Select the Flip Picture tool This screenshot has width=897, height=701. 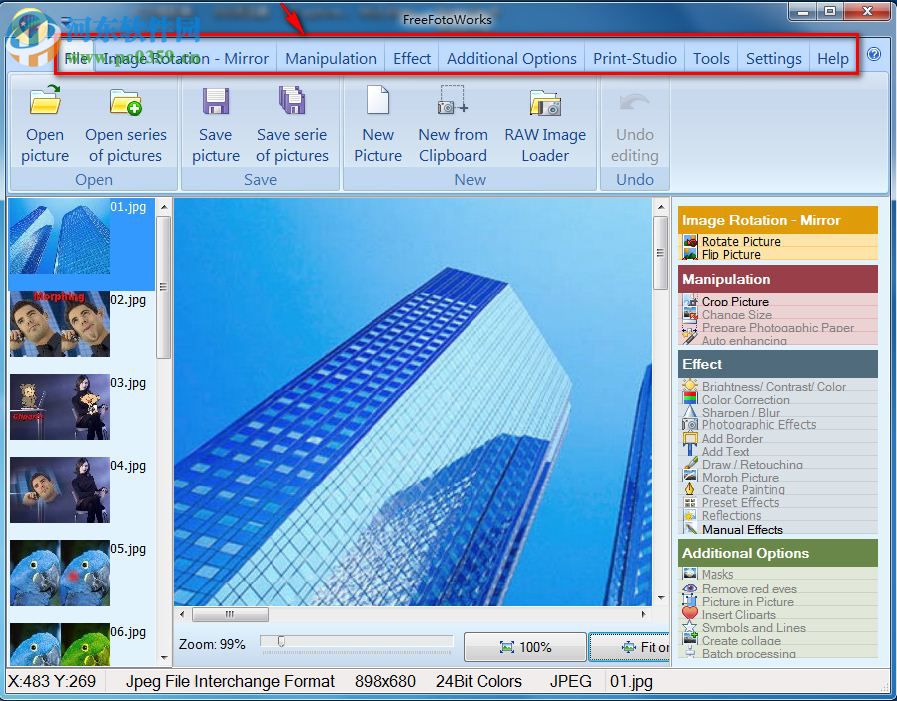click(735, 254)
